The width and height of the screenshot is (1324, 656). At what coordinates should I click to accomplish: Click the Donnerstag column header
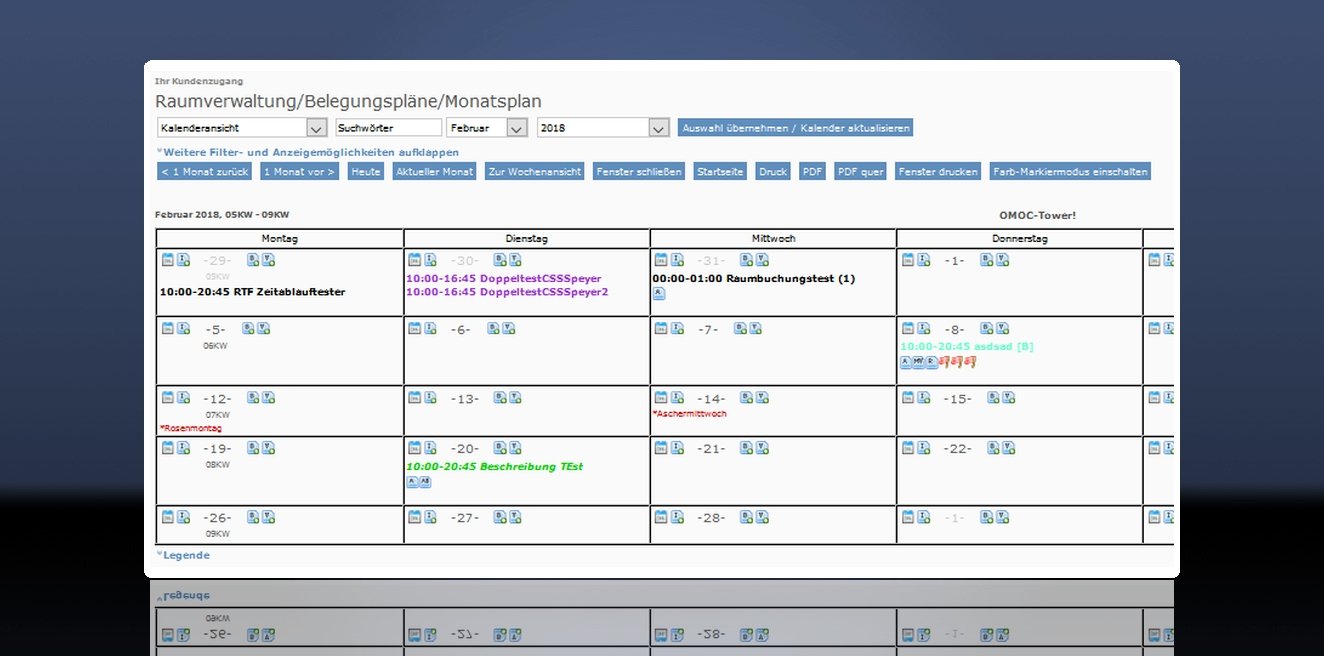(x=1020, y=239)
